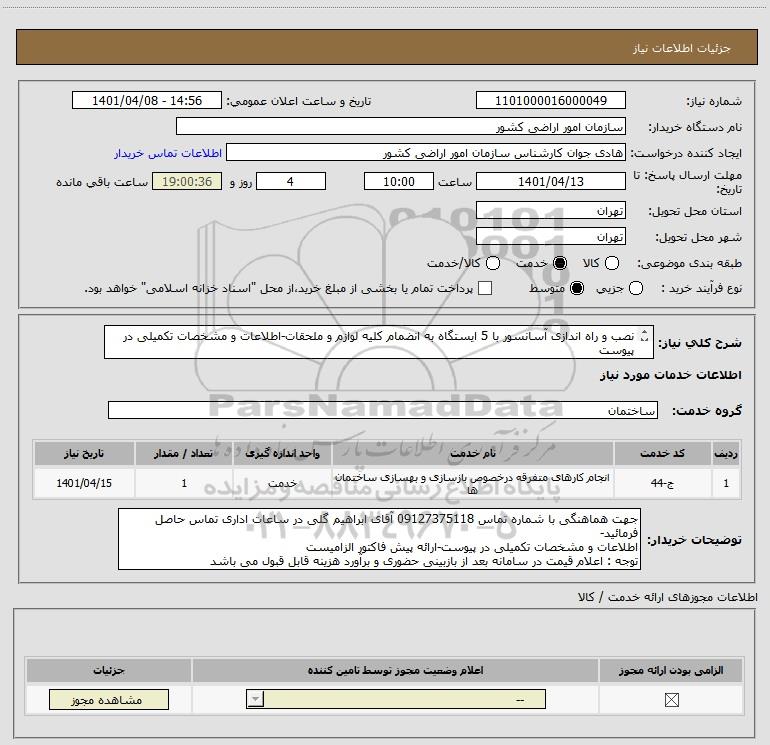The width and height of the screenshot is (770, 745).
Task: Click the اطلاعات خدمات مورد نیاز heading
Action: pos(670,375)
